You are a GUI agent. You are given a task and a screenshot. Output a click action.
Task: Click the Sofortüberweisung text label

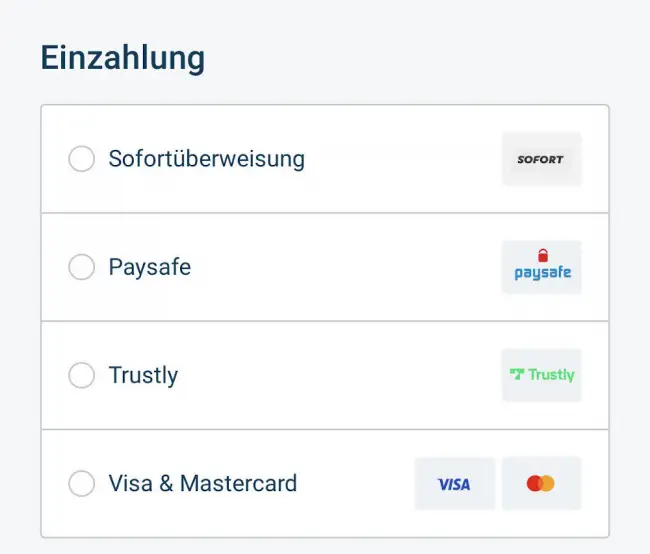[x=206, y=159]
